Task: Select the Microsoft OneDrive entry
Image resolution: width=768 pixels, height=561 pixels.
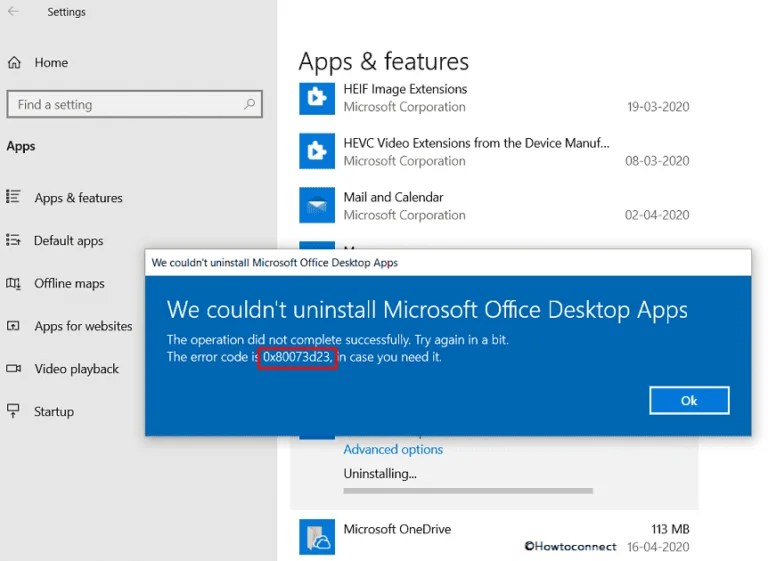Action: point(494,537)
